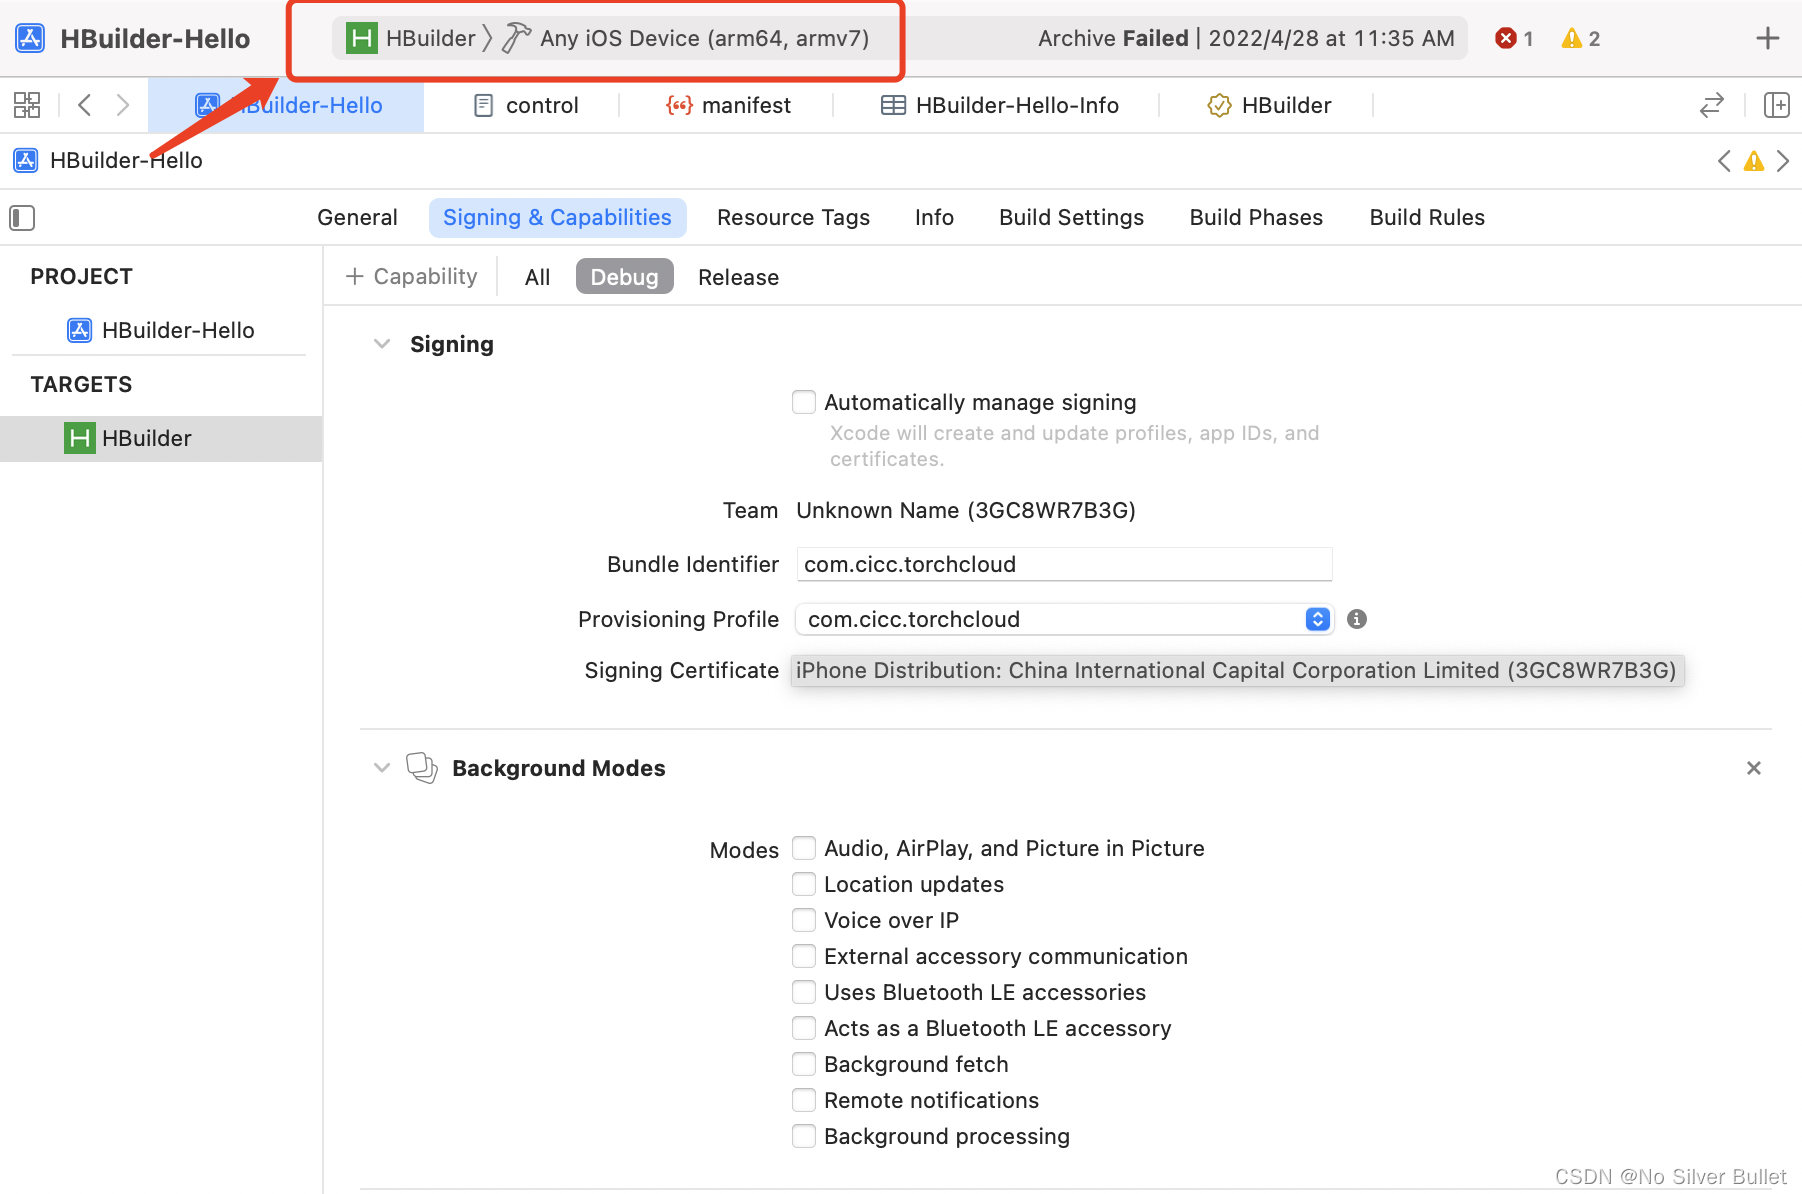Image resolution: width=1802 pixels, height=1194 pixels.
Task: Open Build Rules tab
Action: click(1427, 218)
